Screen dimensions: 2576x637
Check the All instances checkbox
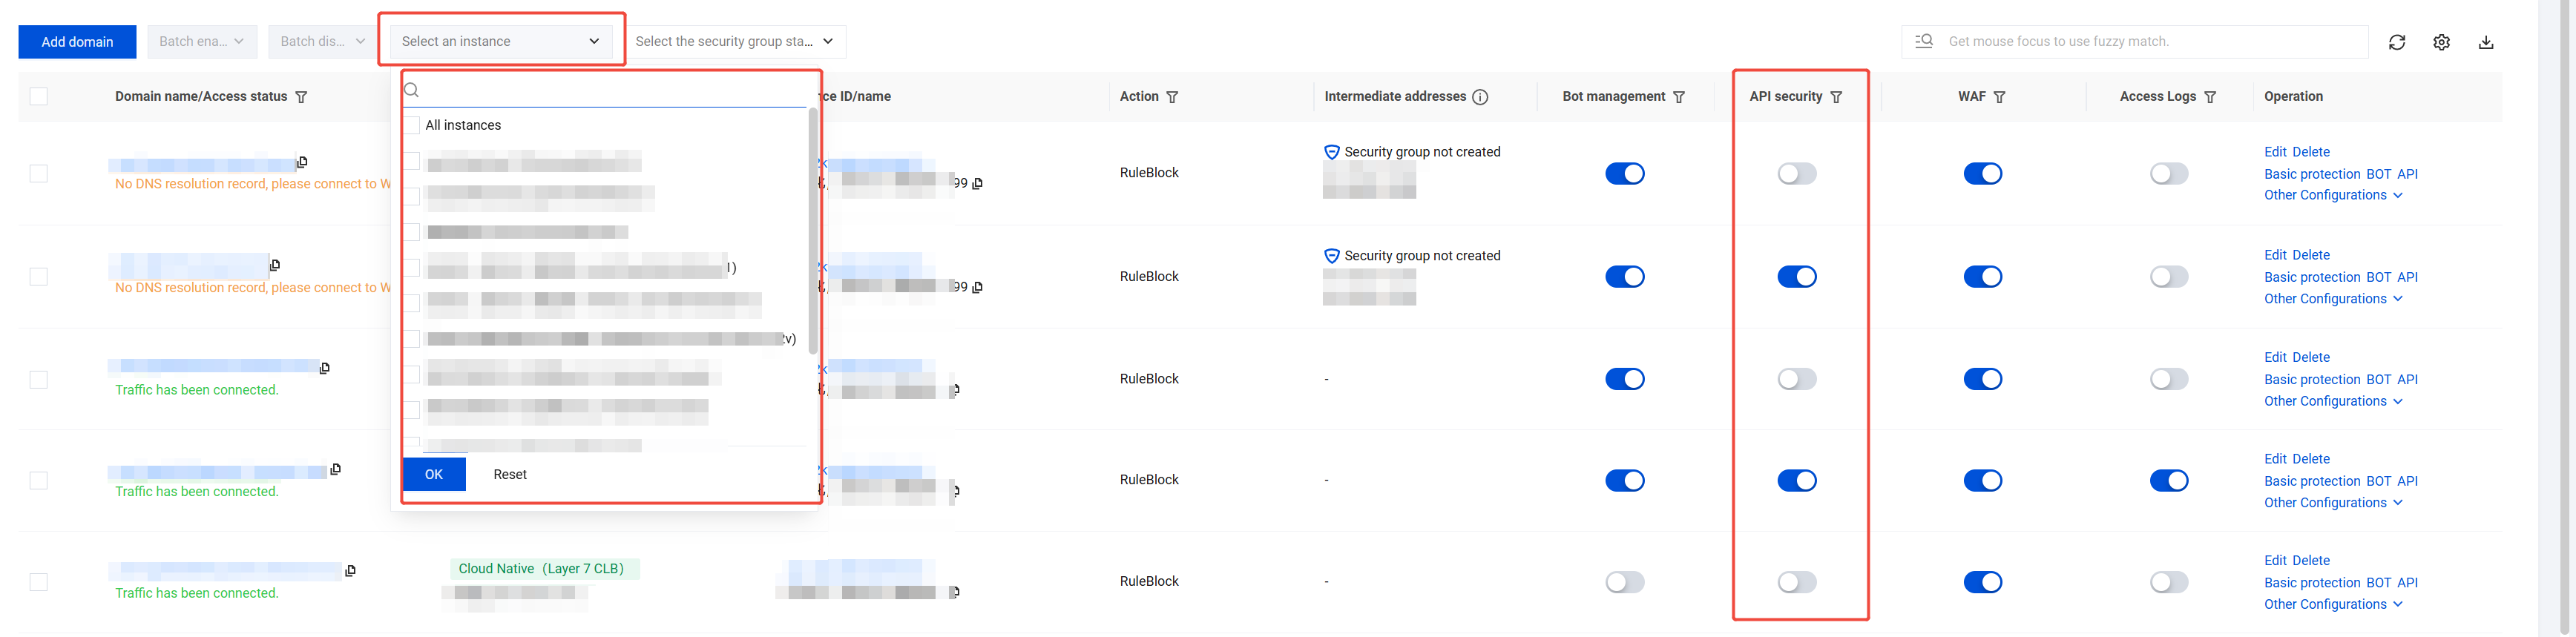point(412,125)
